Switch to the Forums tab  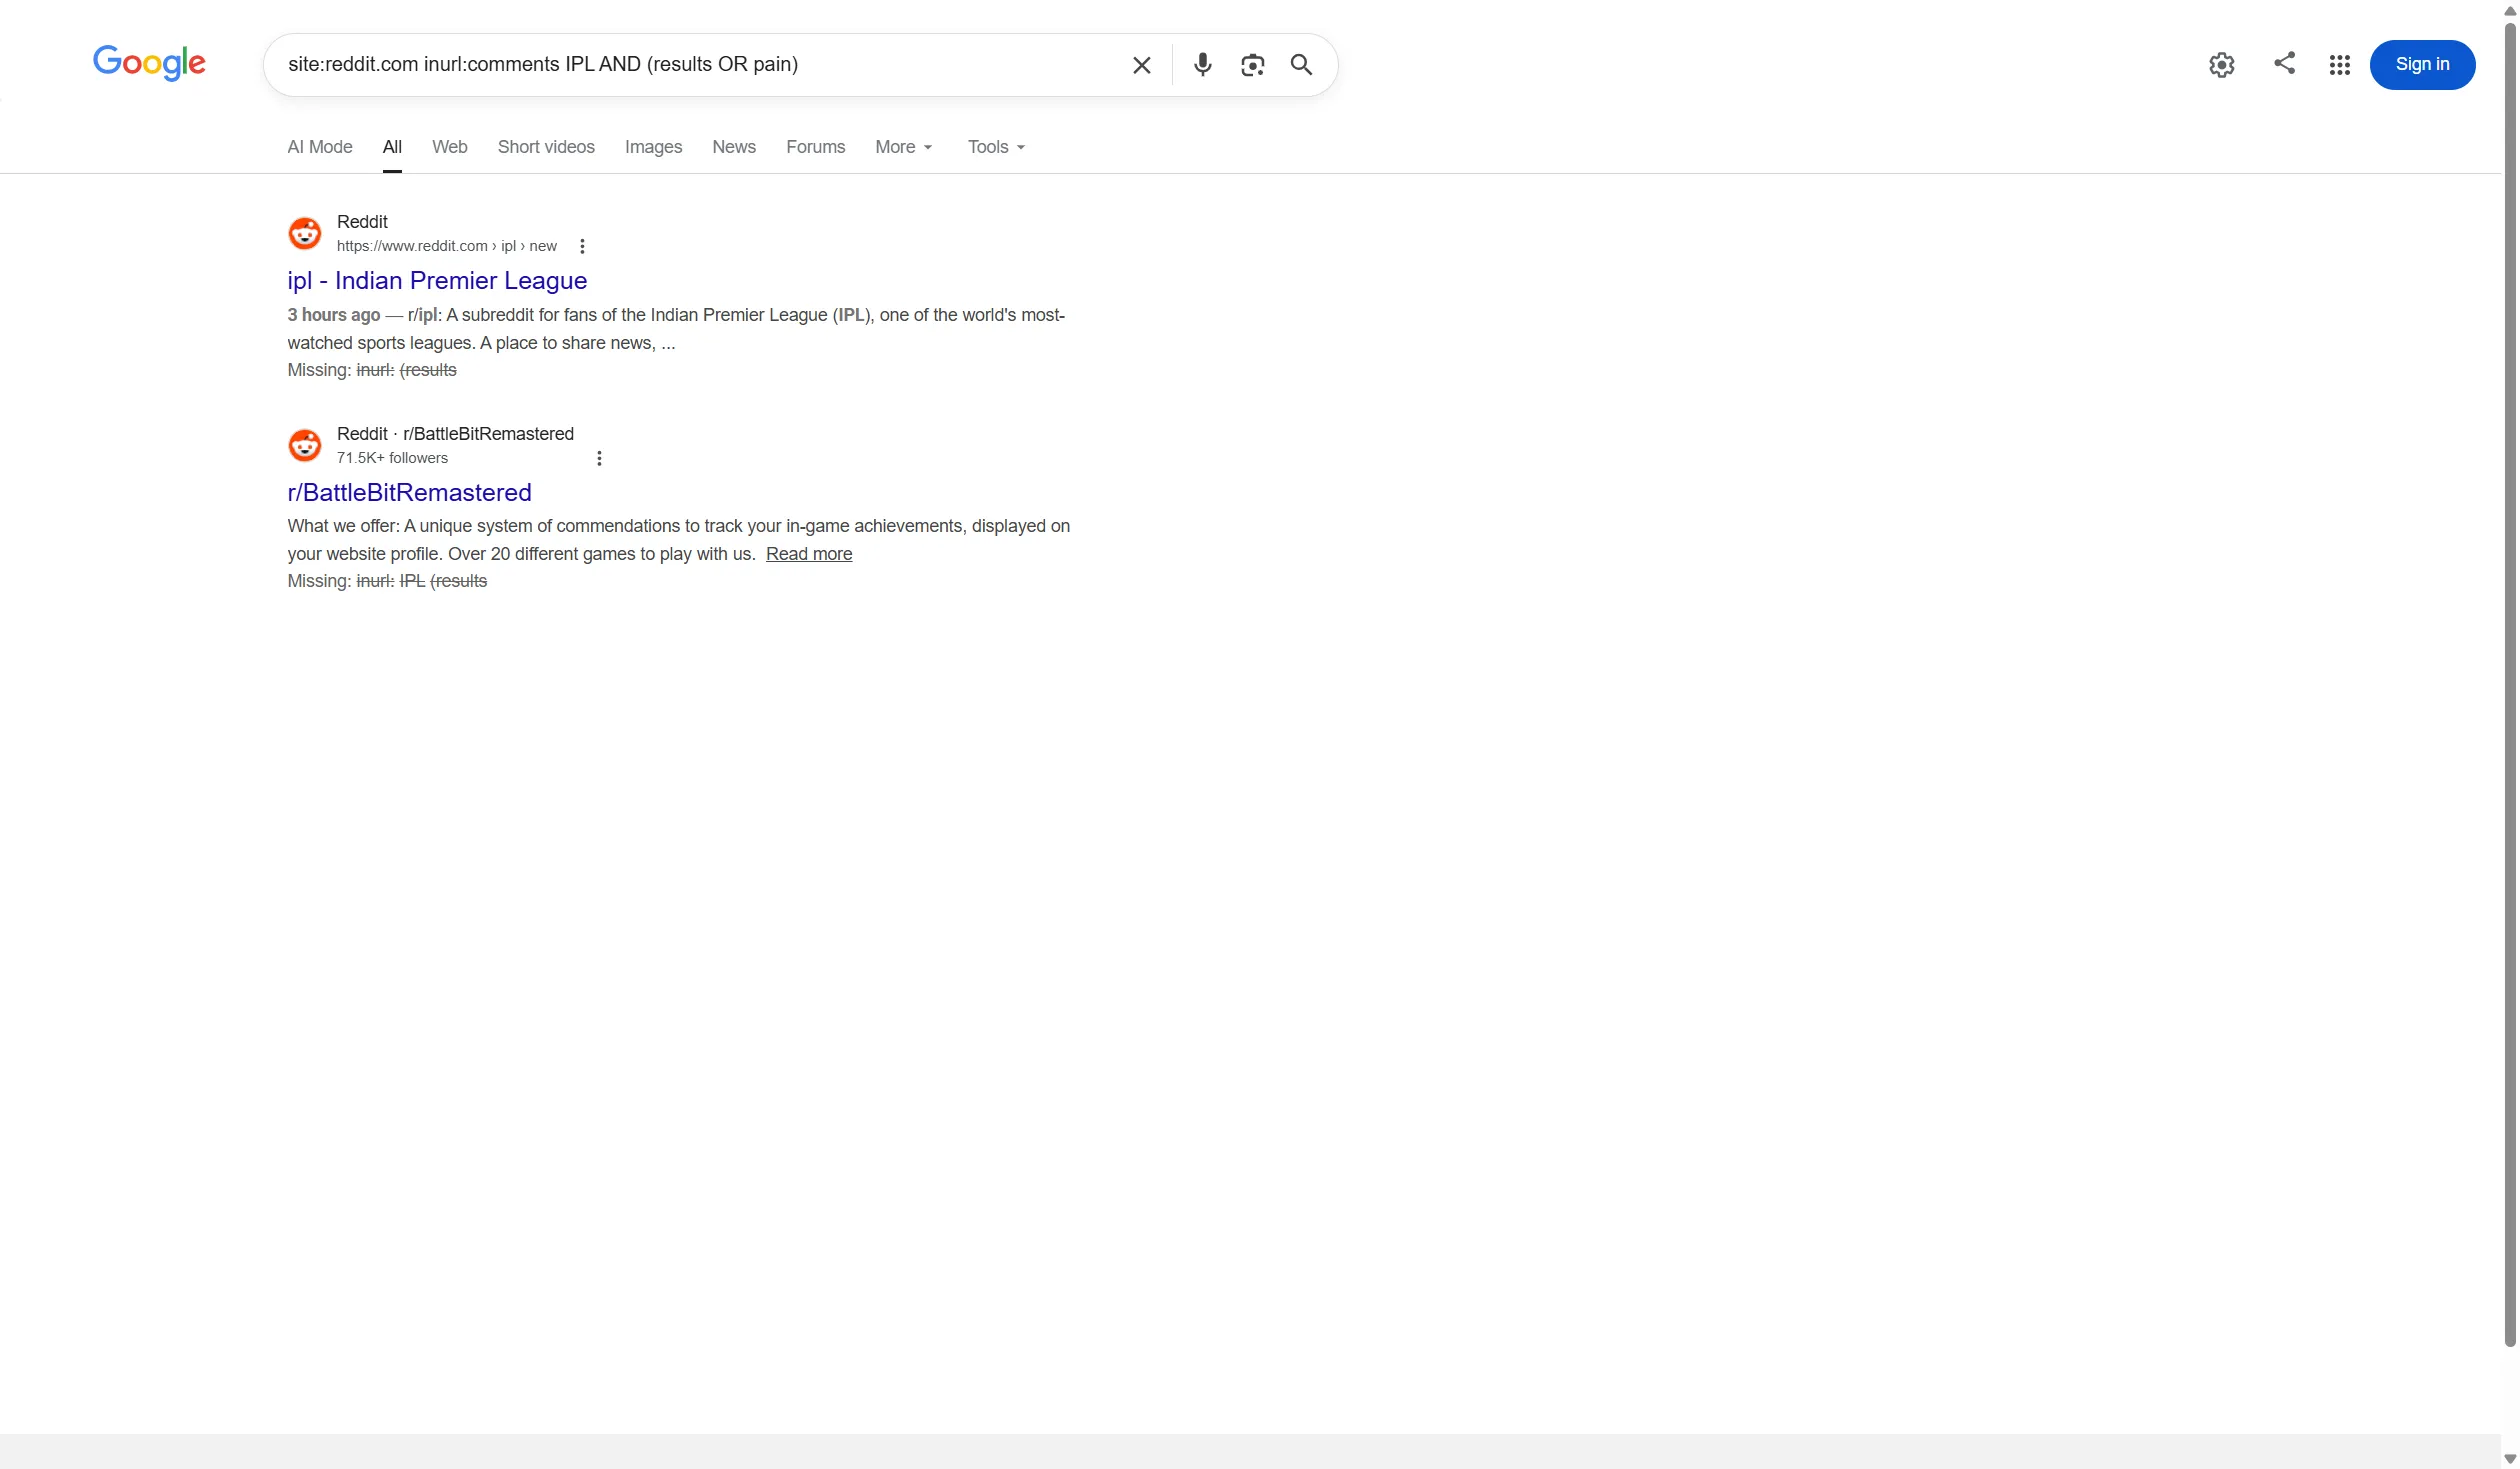click(x=815, y=146)
